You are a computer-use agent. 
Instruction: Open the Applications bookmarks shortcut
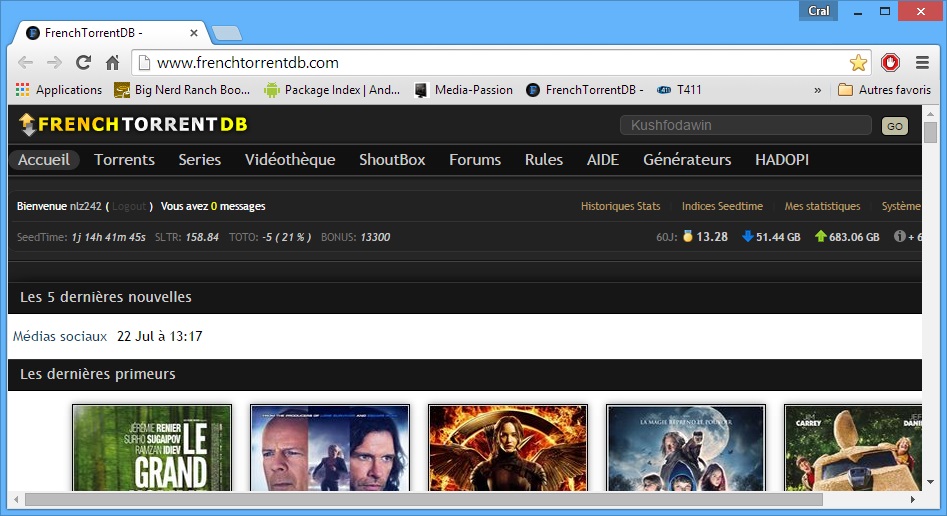(x=59, y=90)
